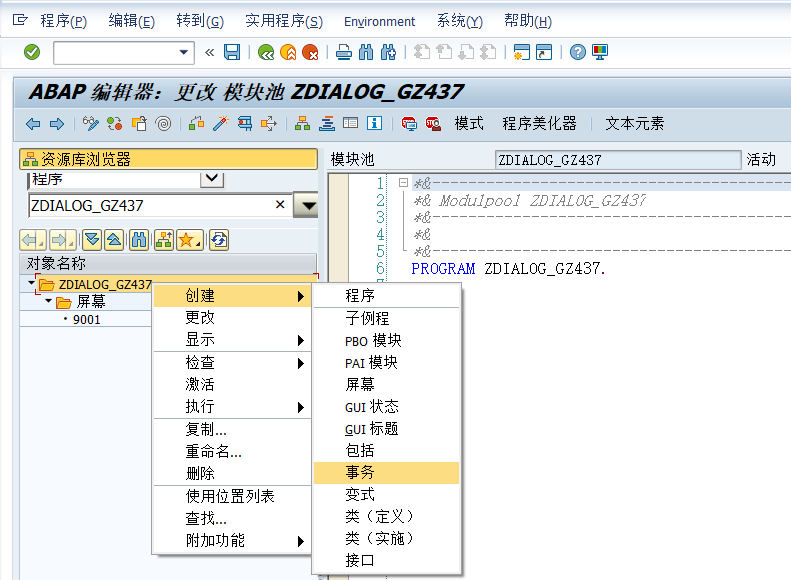Open the 转到(G) menu
The image size is (791, 580).
click(x=200, y=21)
